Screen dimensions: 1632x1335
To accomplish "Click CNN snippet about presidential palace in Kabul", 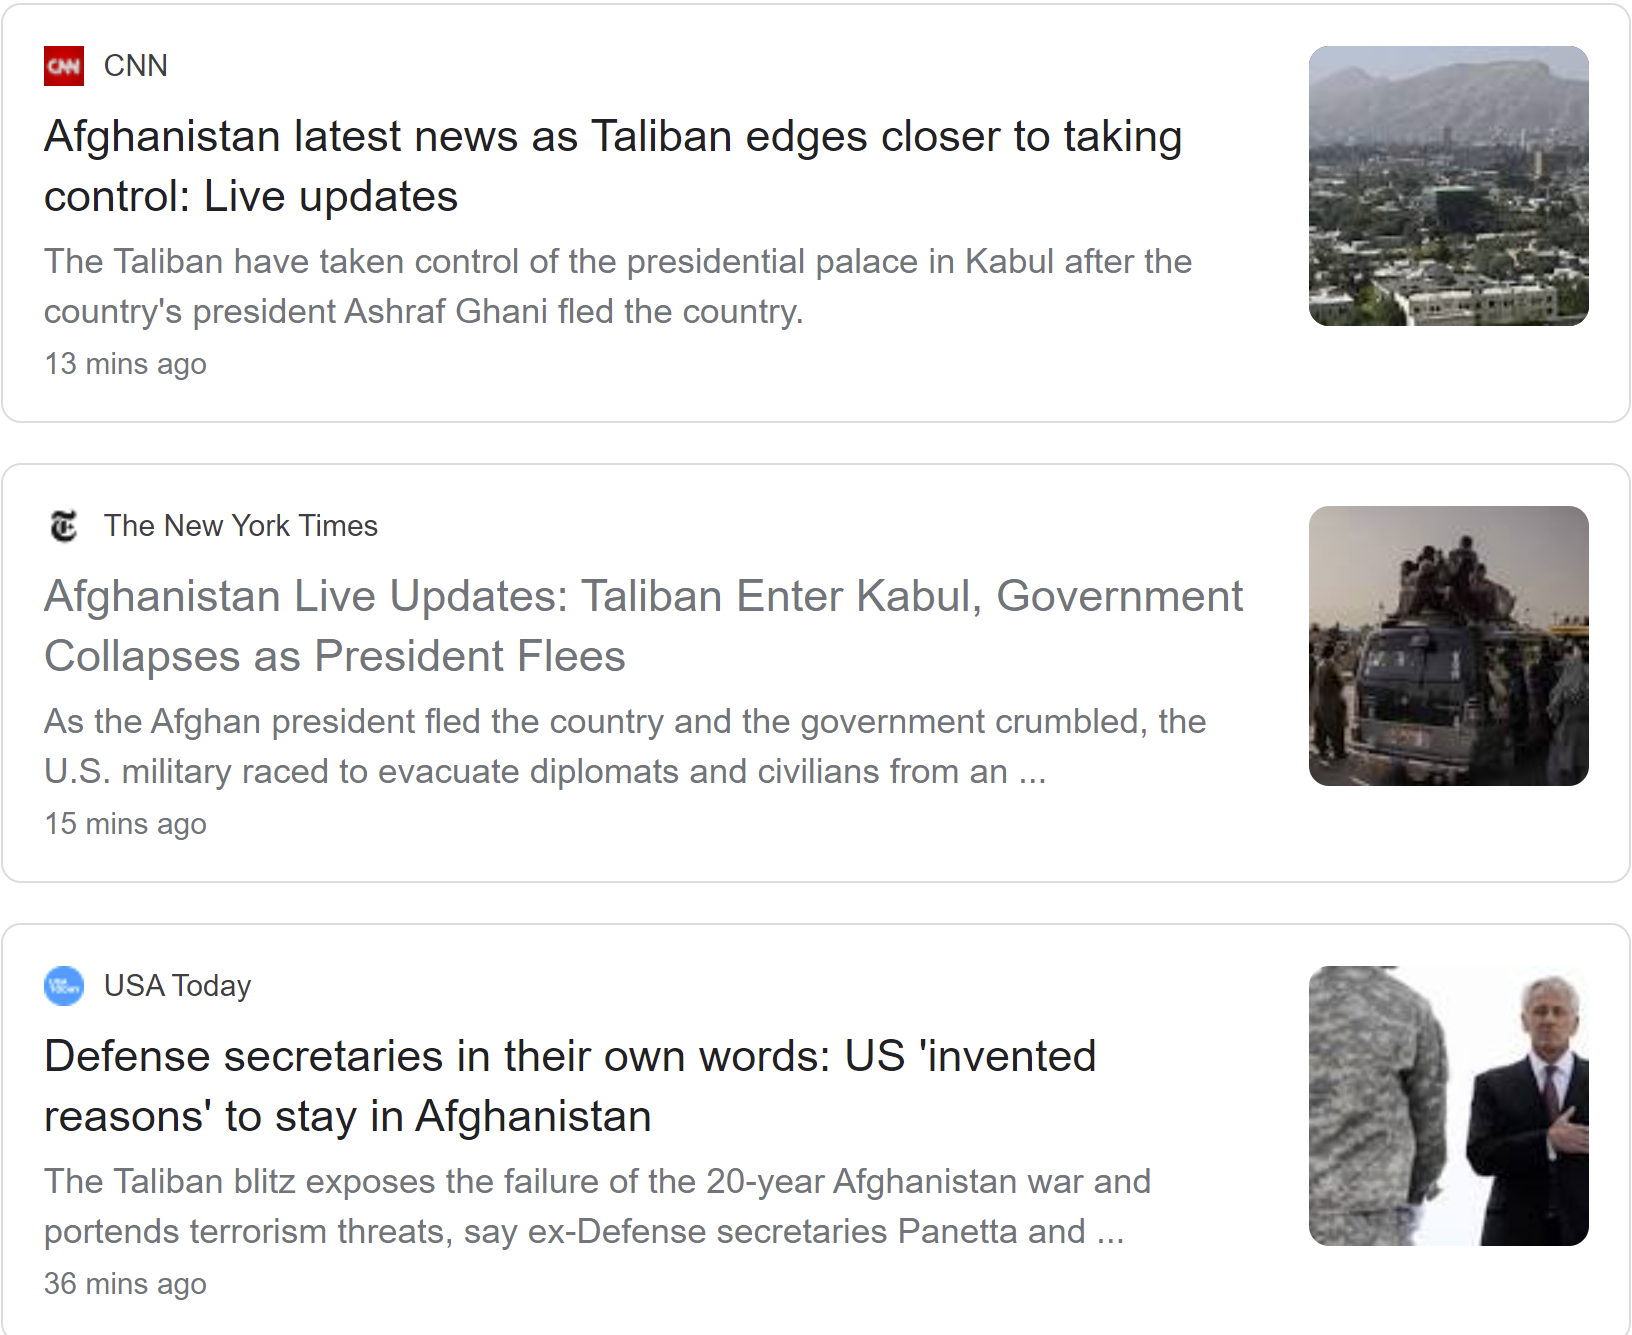I will pyautogui.click(x=618, y=286).
